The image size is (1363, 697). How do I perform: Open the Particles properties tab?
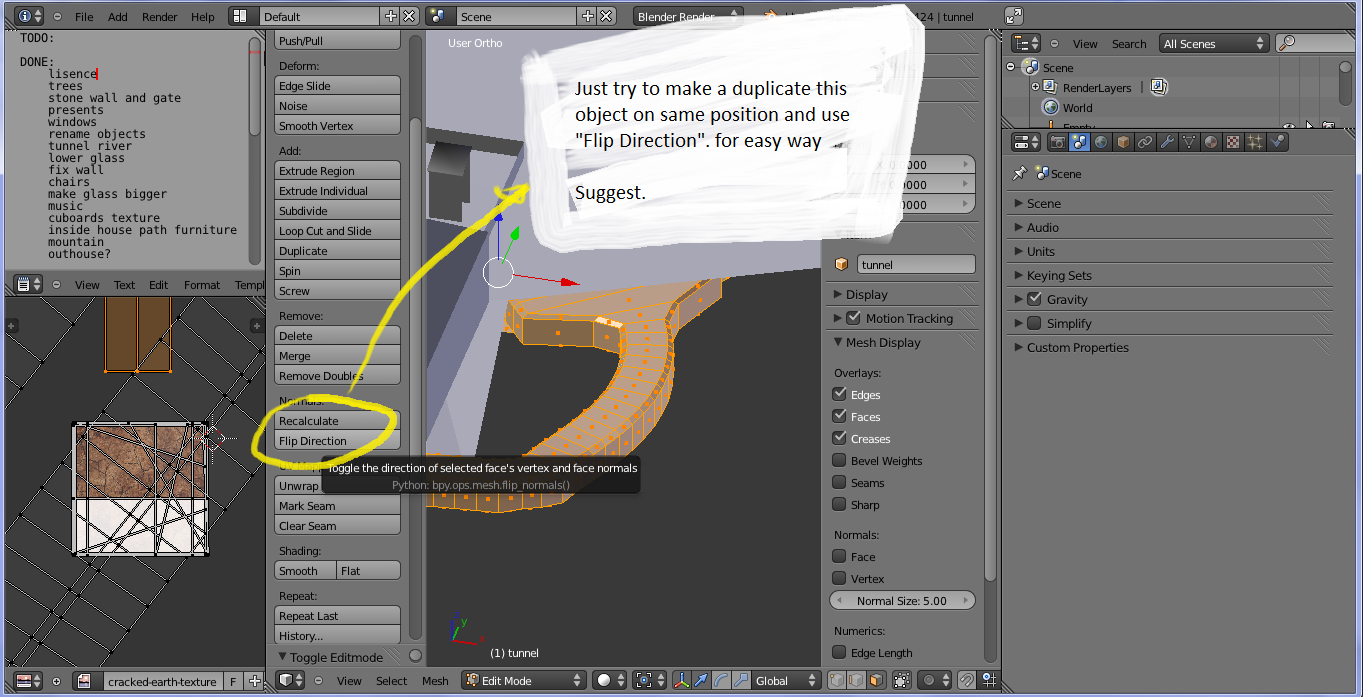pos(1255,142)
